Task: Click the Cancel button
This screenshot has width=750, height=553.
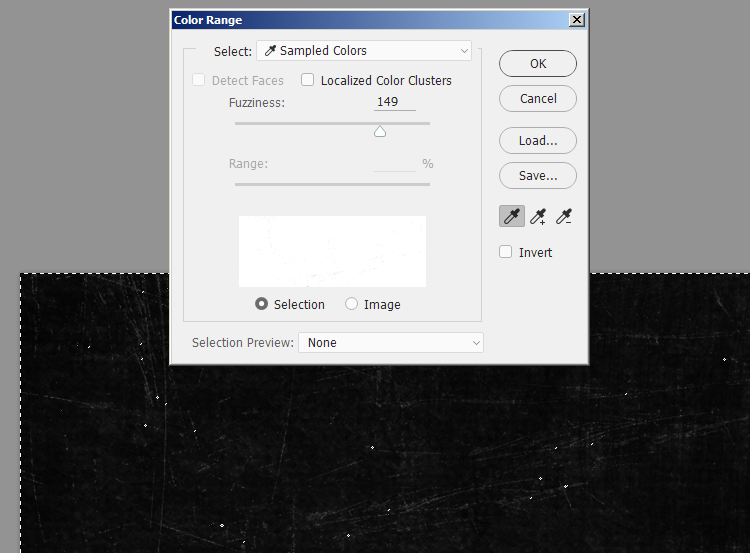Action: tap(538, 98)
